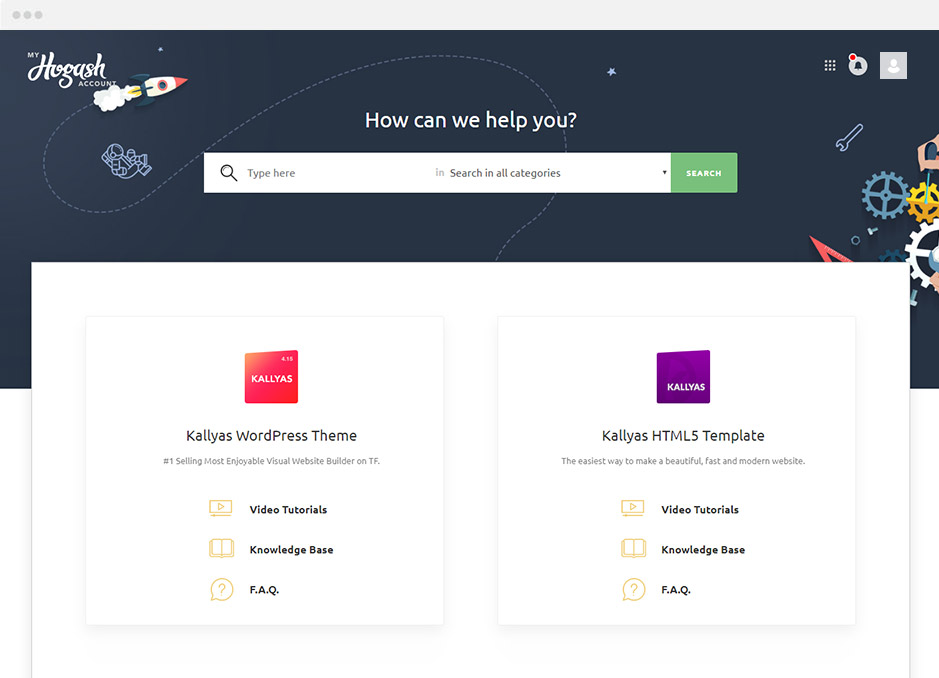Screen dimensions: 939x678
Task: Open the Kallyas HTML5 Template title link
Action: [x=683, y=436]
